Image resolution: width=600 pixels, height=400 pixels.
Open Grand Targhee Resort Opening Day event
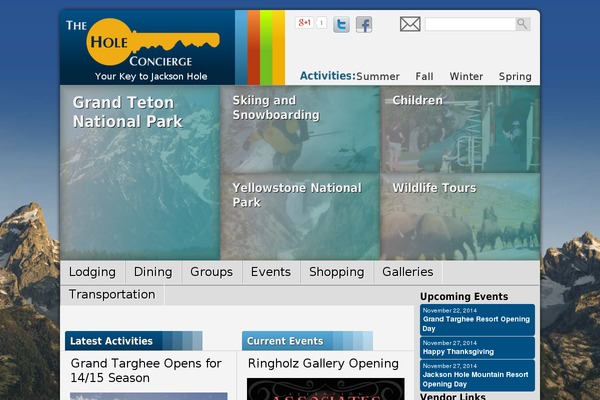[x=477, y=320]
